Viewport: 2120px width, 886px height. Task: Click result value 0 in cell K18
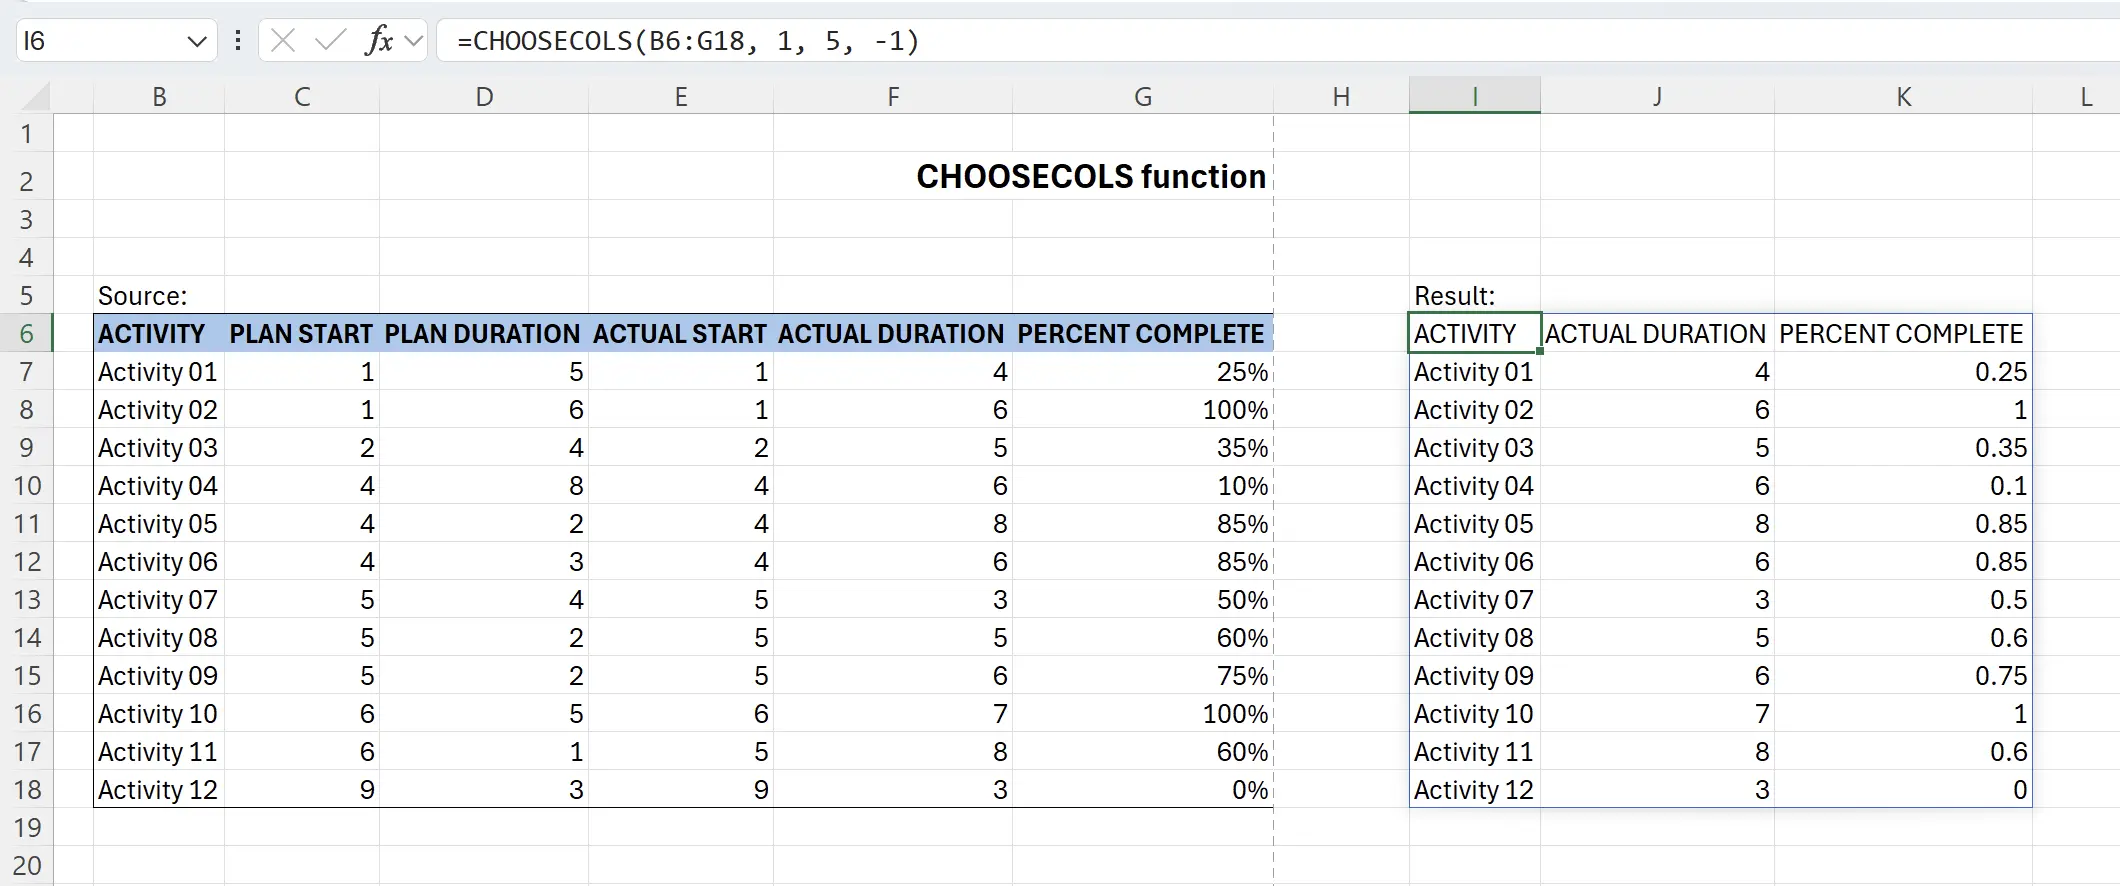pyautogui.click(x=1903, y=790)
